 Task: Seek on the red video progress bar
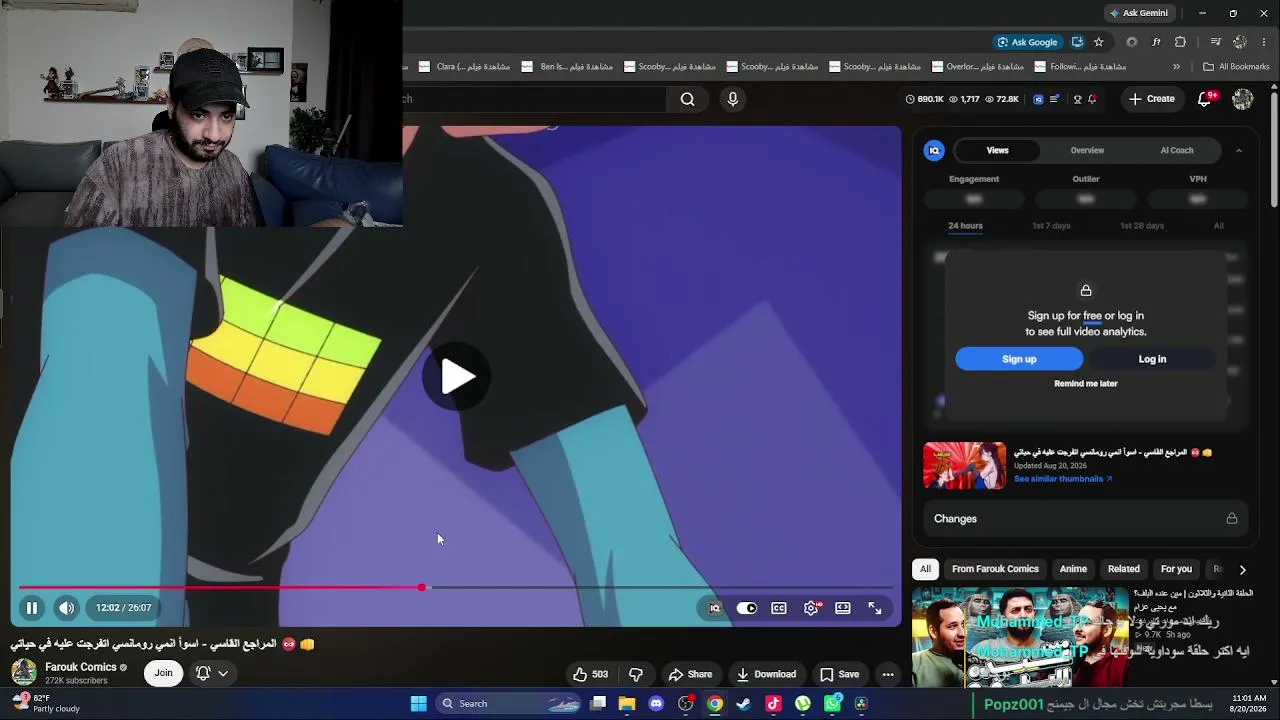(x=455, y=588)
